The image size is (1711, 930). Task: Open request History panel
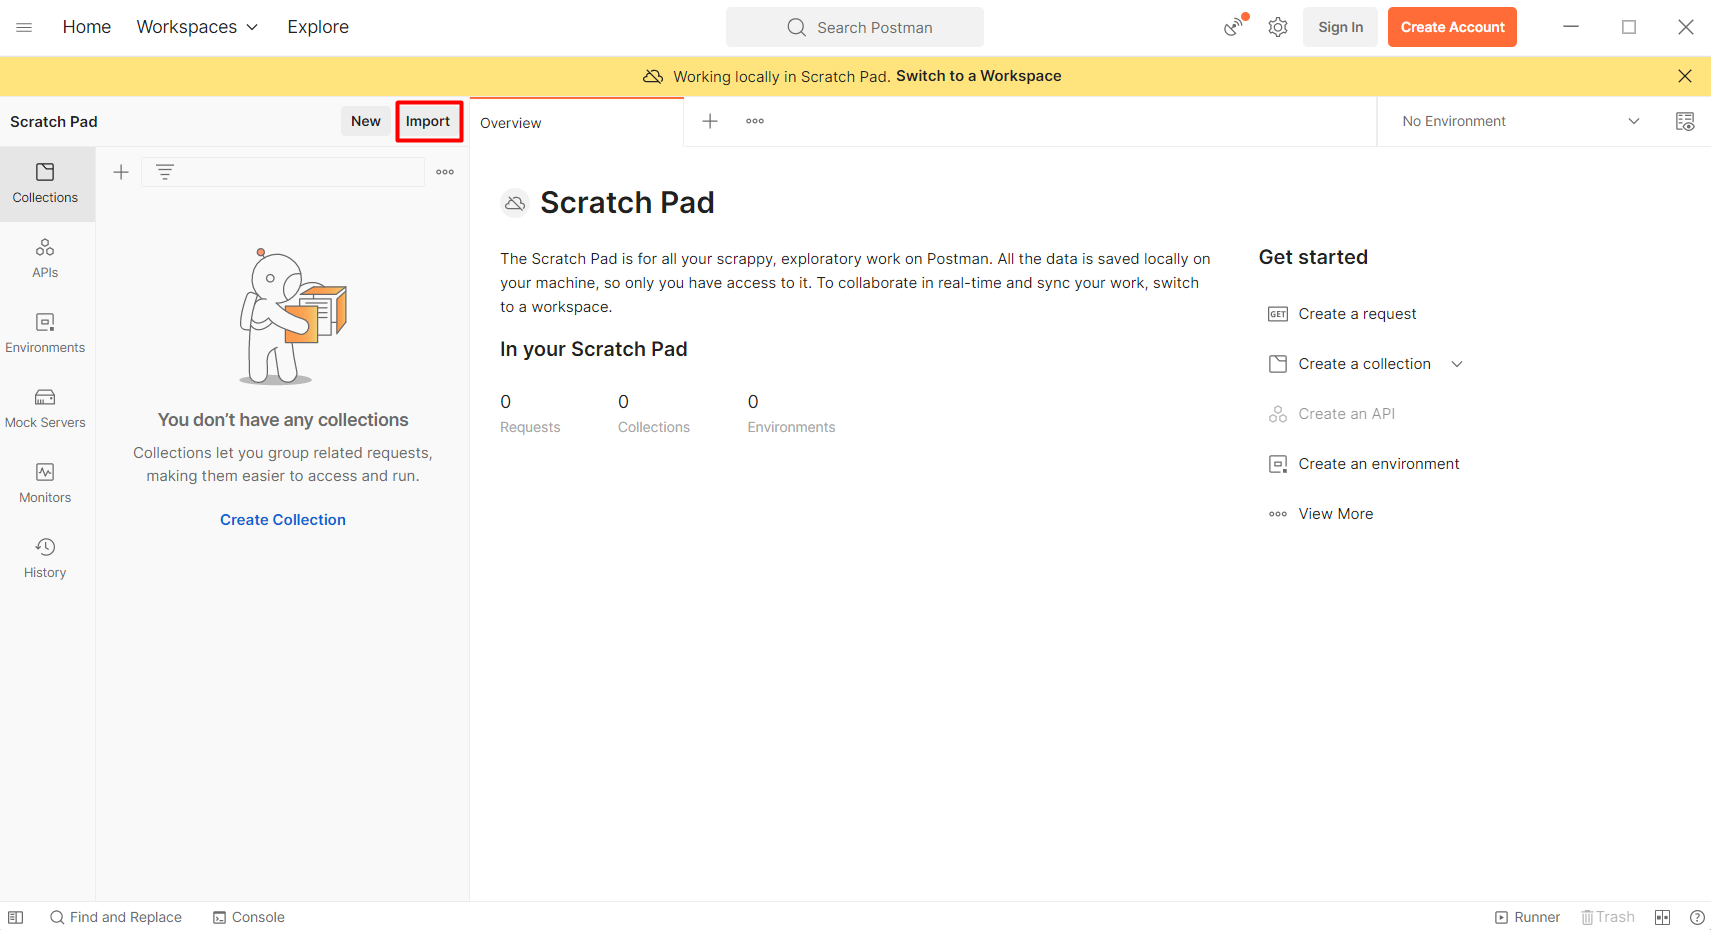click(45, 558)
